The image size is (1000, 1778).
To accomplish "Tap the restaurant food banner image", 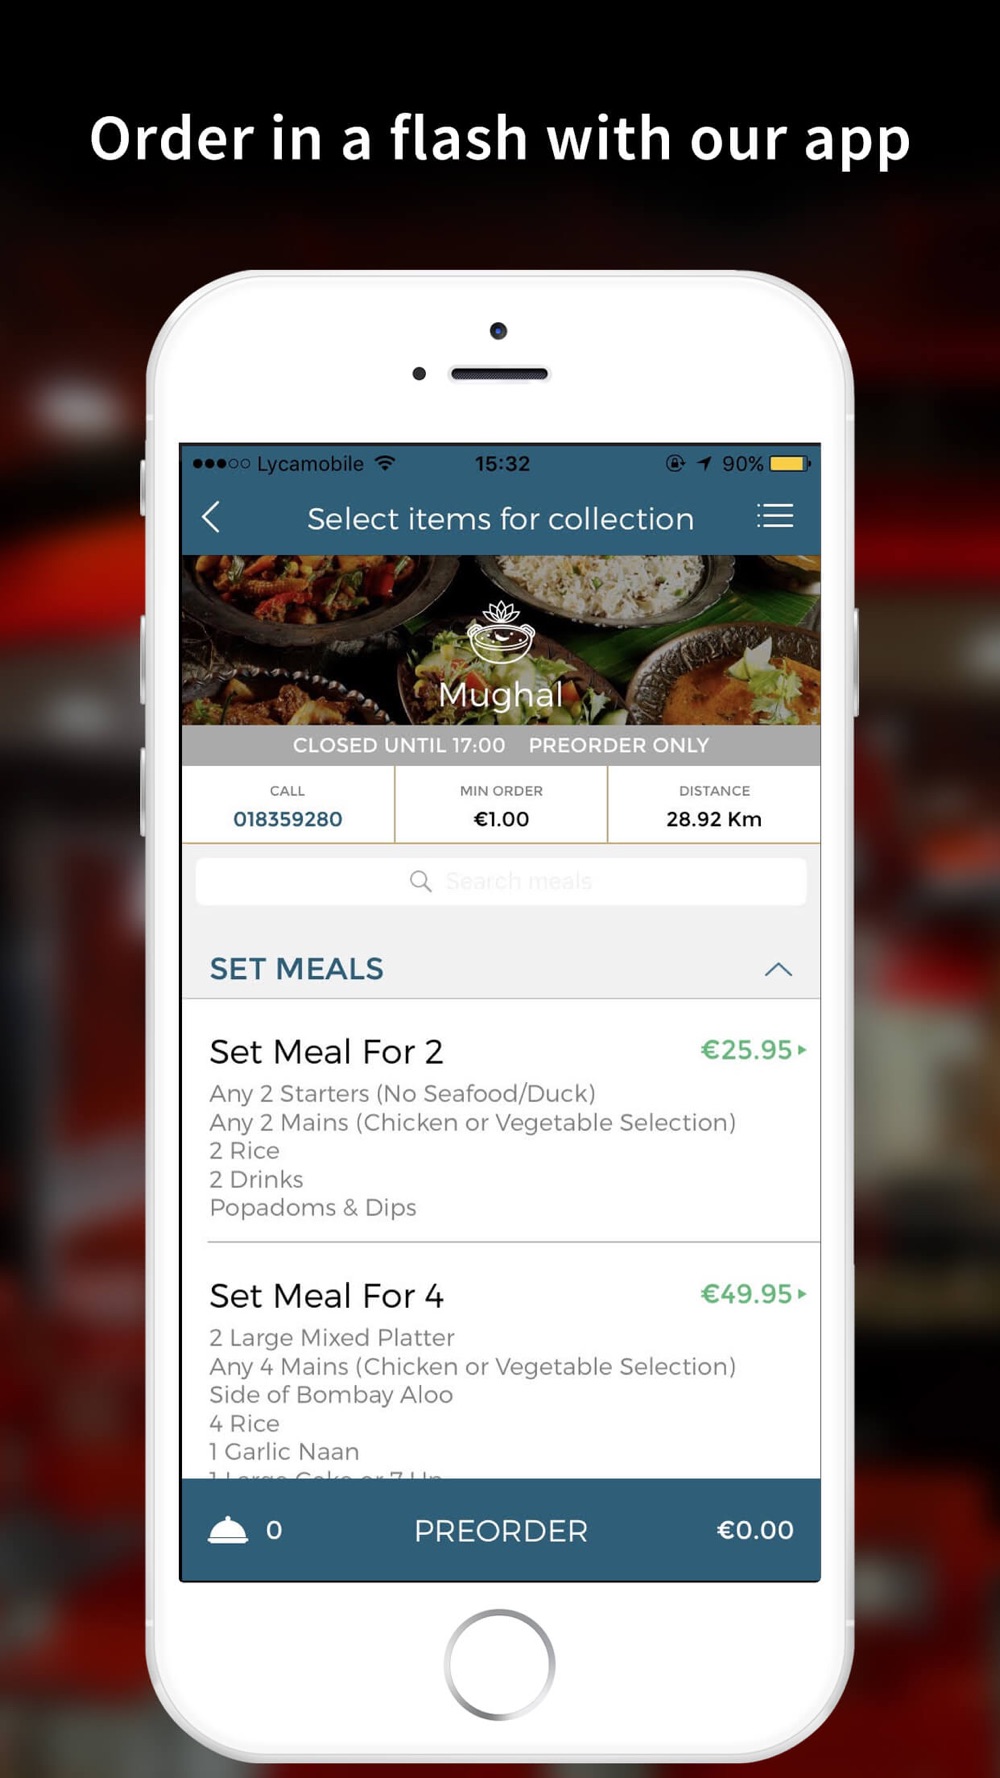I will 501,640.
